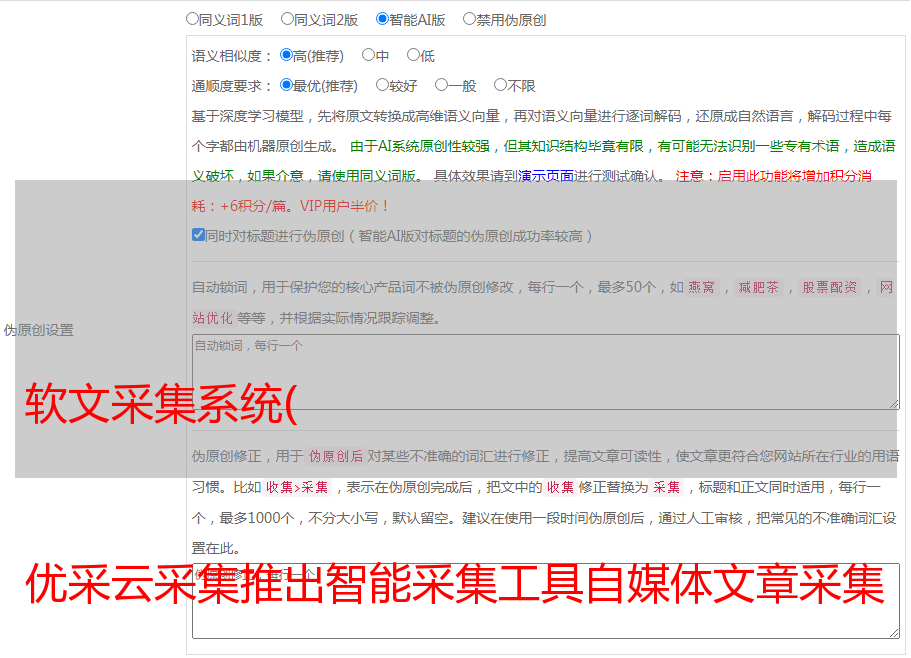Screen dimensions: 911x658
Task: Pick the 禁用伪原创 radio option
Action: pos(469,19)
